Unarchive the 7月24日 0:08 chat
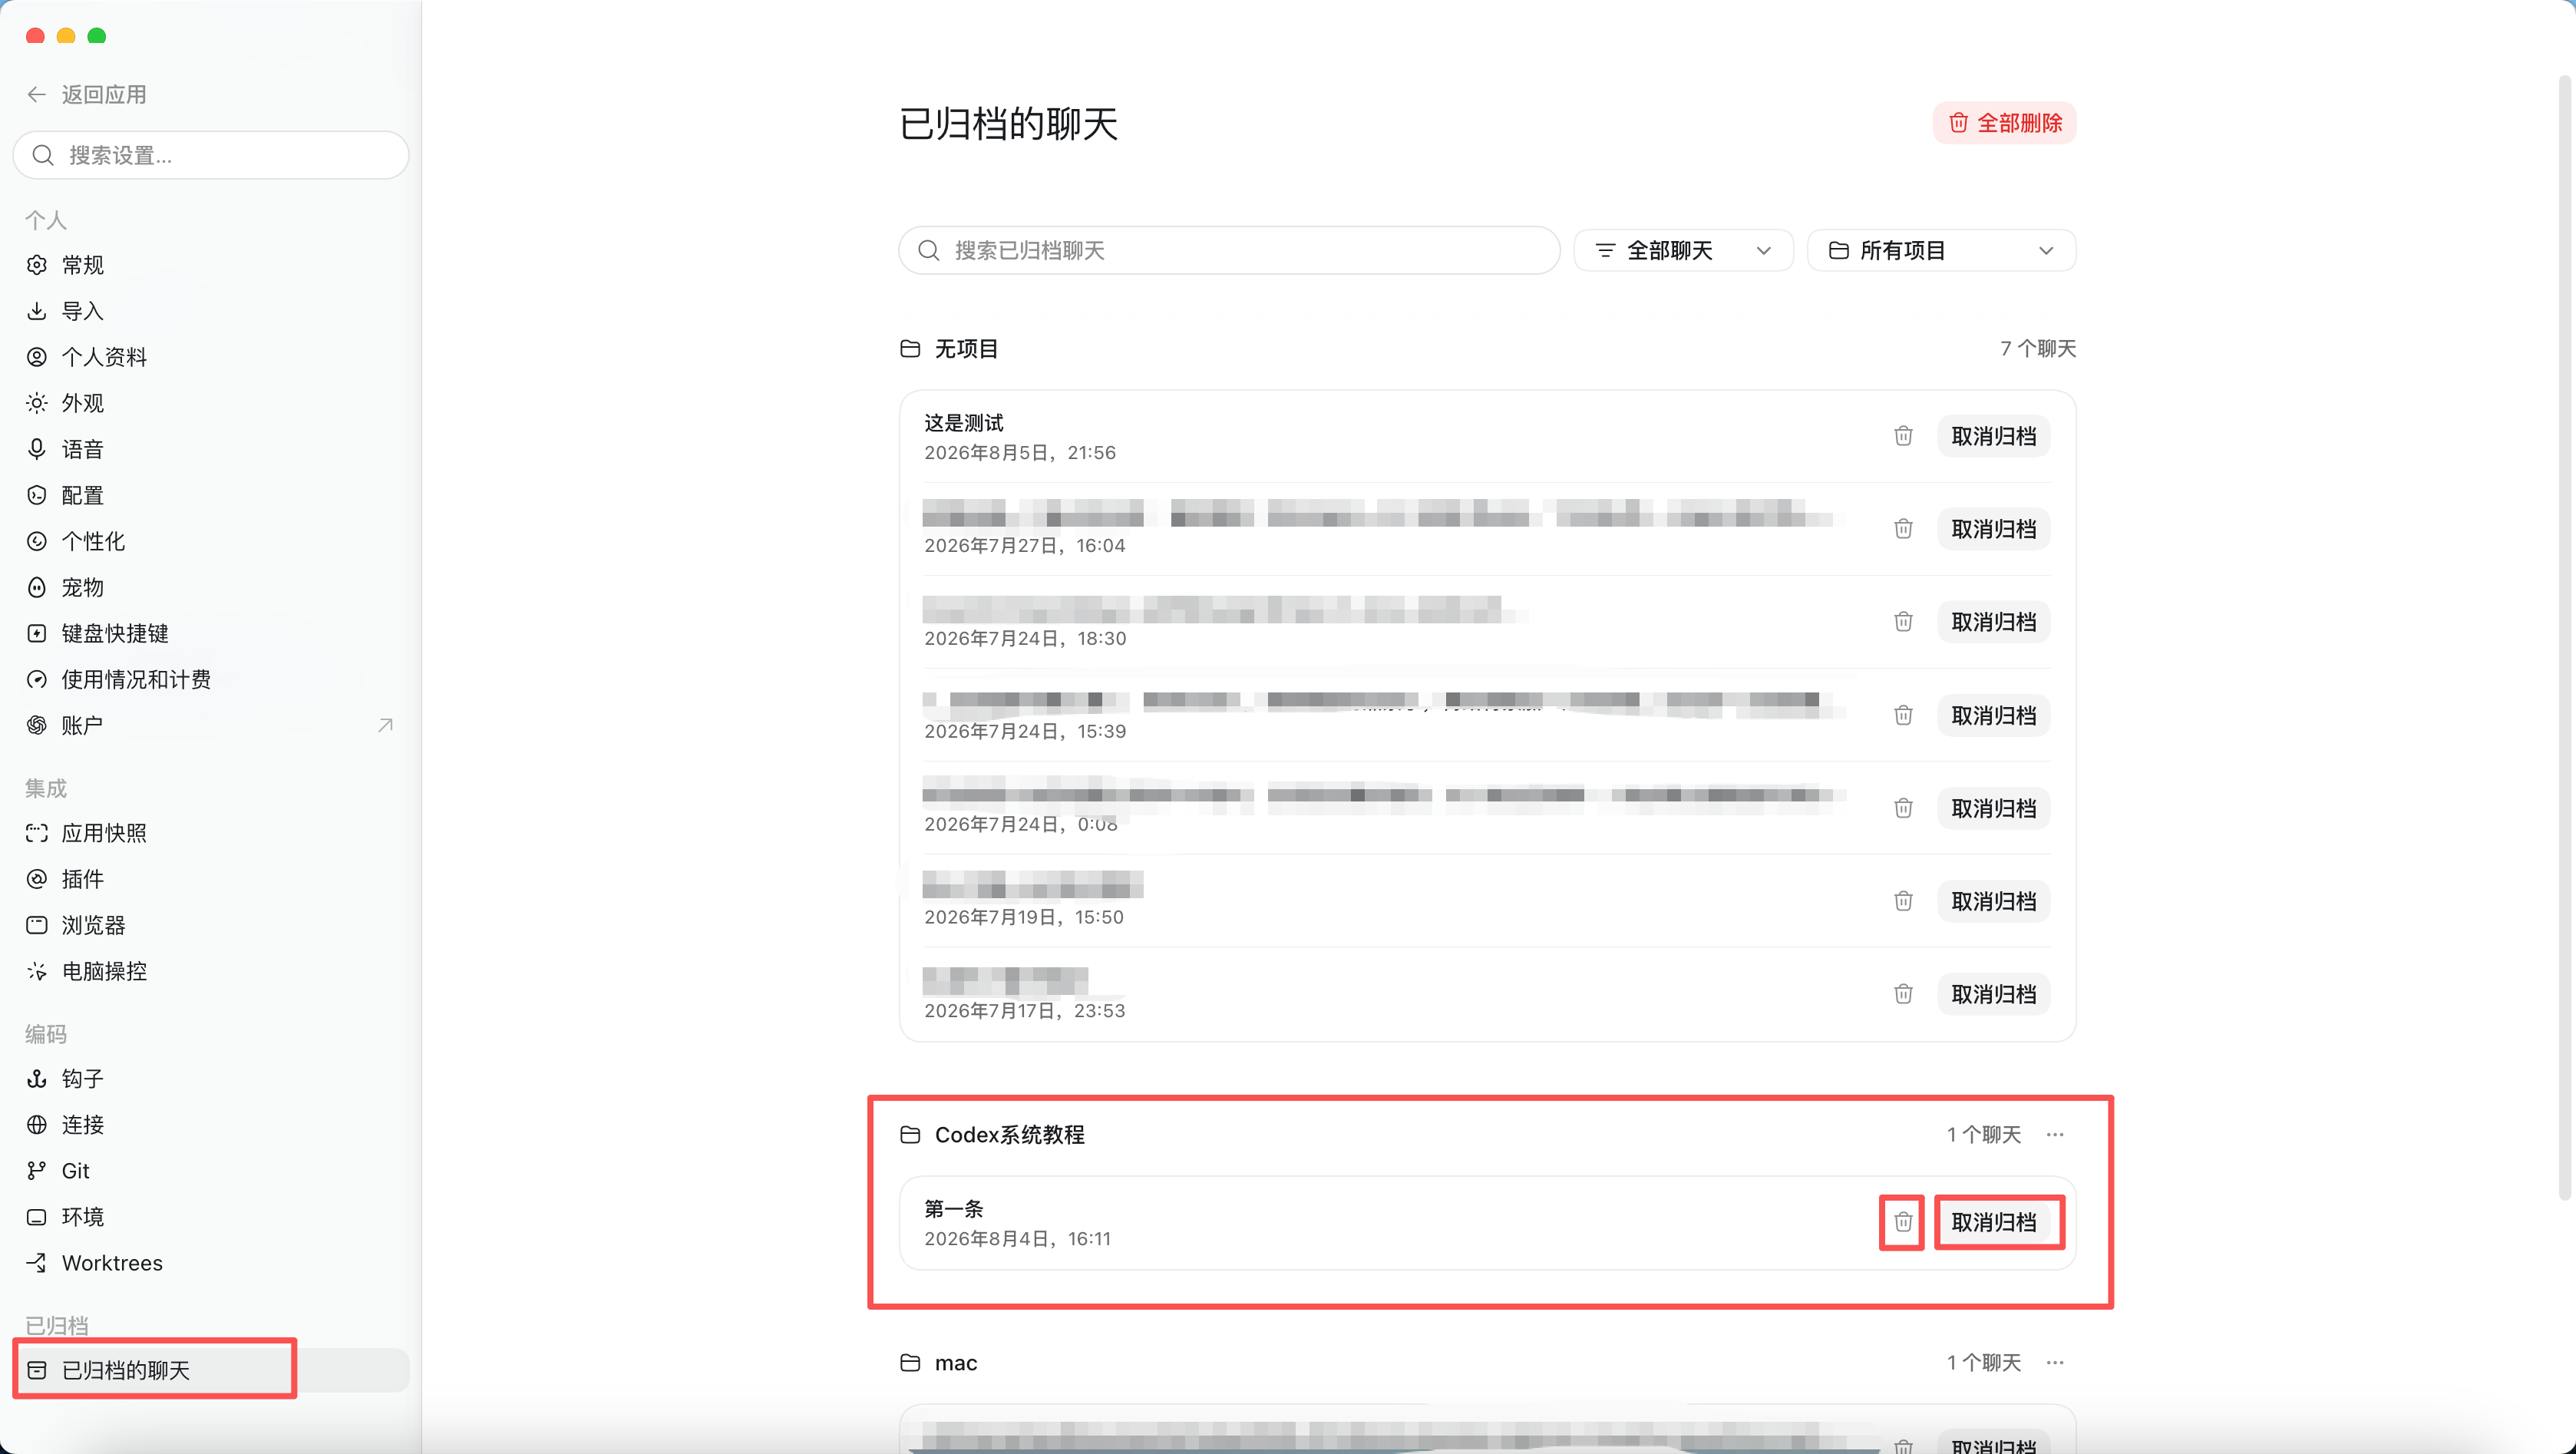 1994,808
